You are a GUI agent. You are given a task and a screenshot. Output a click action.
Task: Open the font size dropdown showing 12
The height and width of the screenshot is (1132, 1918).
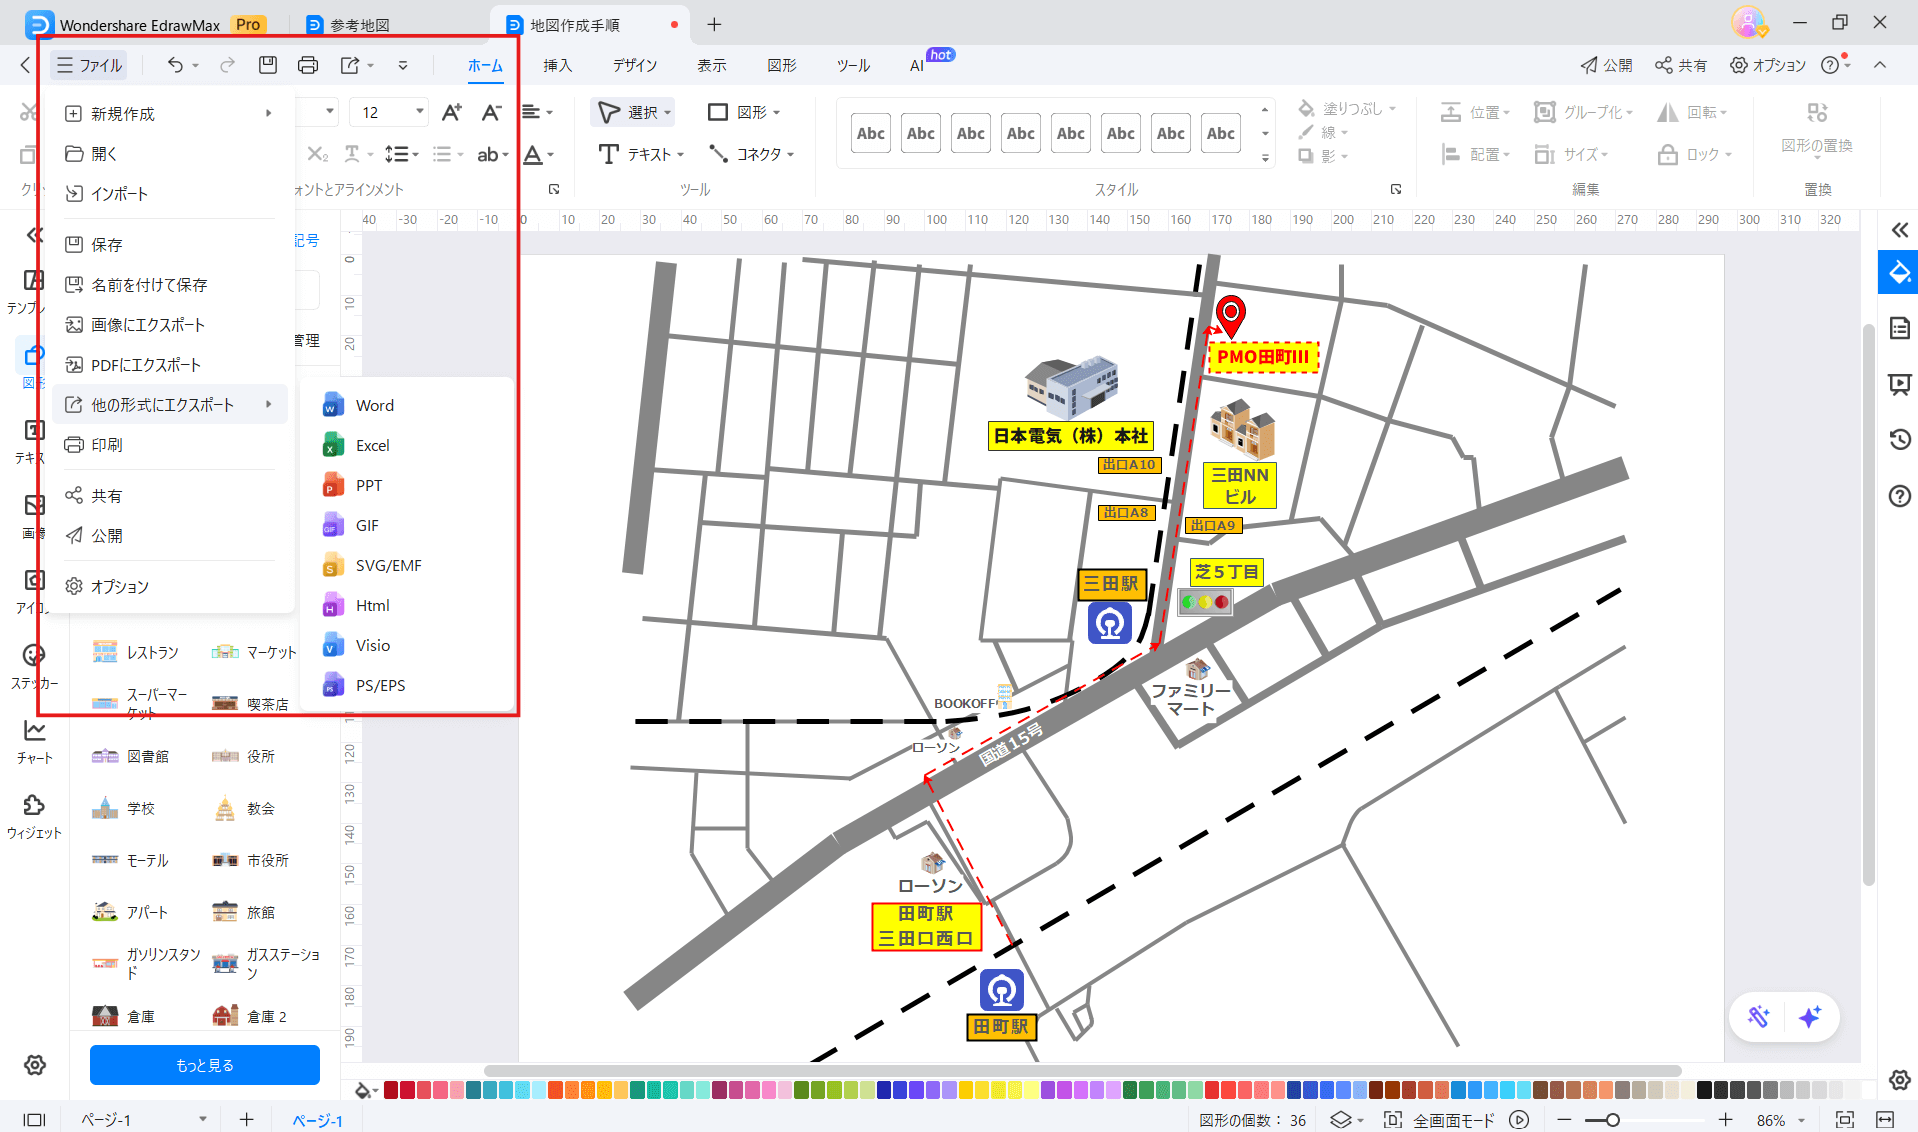point(419,112)
